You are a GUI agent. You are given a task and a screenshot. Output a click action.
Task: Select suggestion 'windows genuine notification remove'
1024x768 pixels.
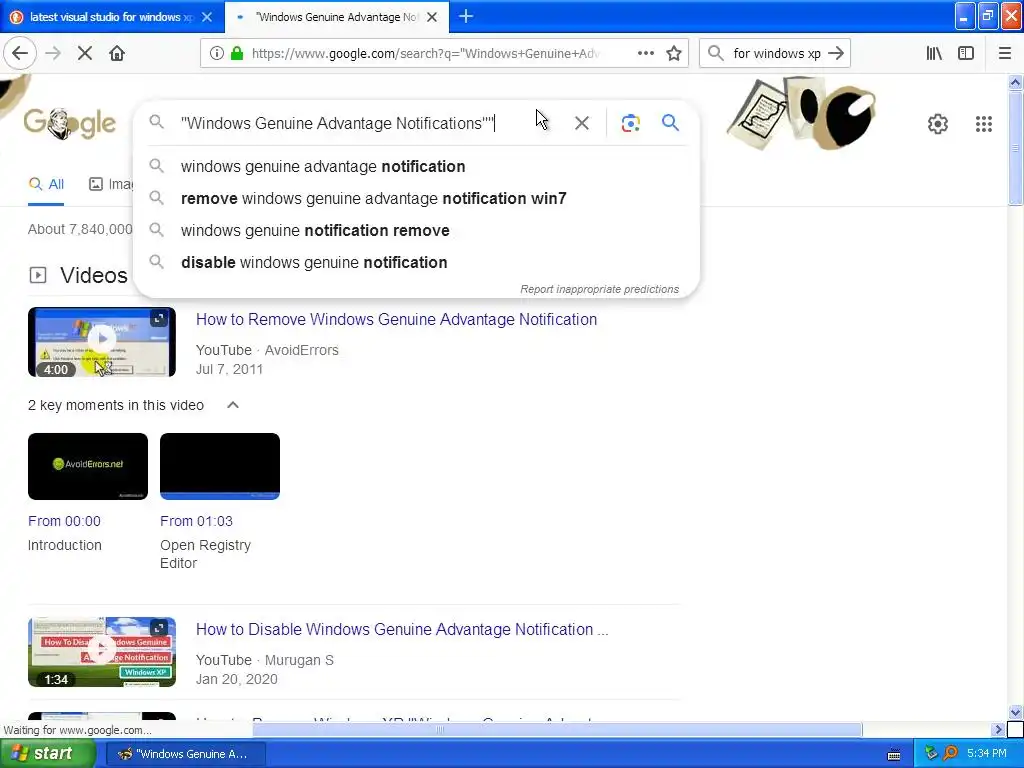click(x=415, y=231)
